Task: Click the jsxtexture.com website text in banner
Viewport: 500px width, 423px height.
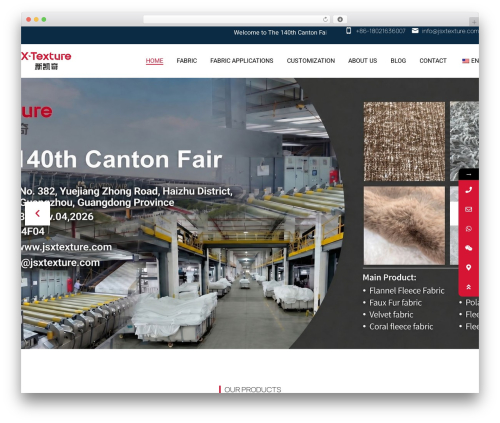Action: (x=66, y=247)
